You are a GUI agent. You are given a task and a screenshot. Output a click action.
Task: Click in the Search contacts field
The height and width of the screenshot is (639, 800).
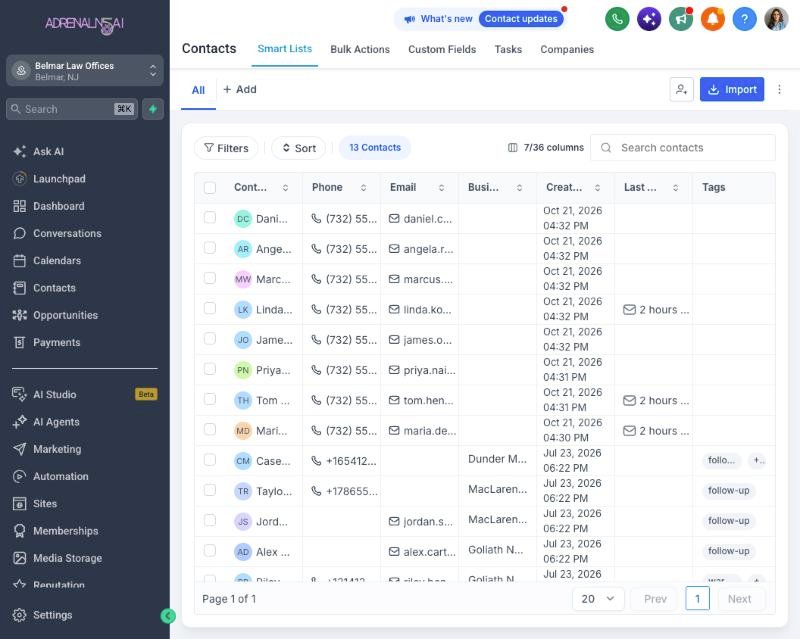pyautogui.click(x=683, y=148)
